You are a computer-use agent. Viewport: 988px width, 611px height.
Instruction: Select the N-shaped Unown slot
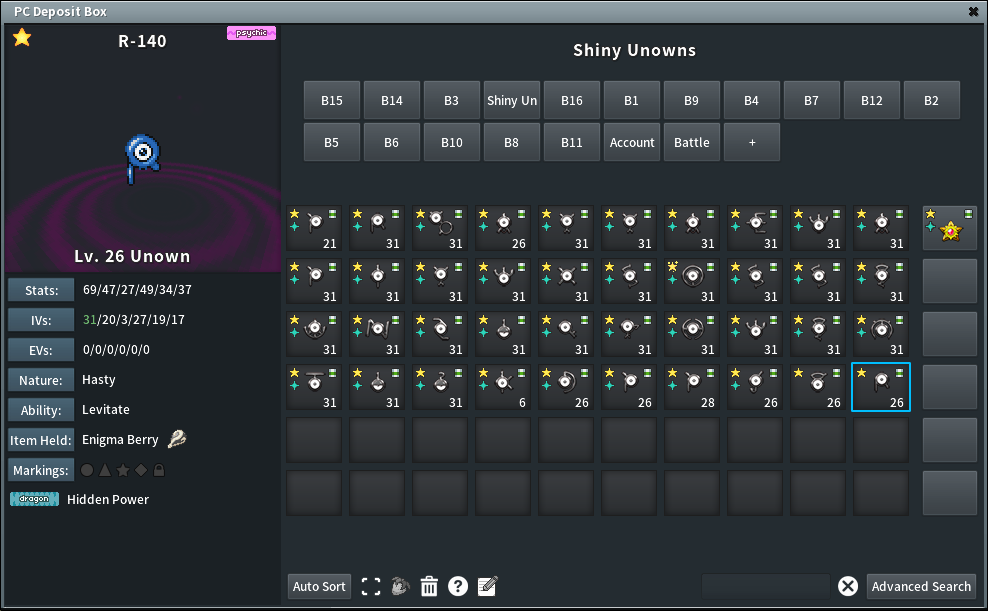(x=377, y=334)
